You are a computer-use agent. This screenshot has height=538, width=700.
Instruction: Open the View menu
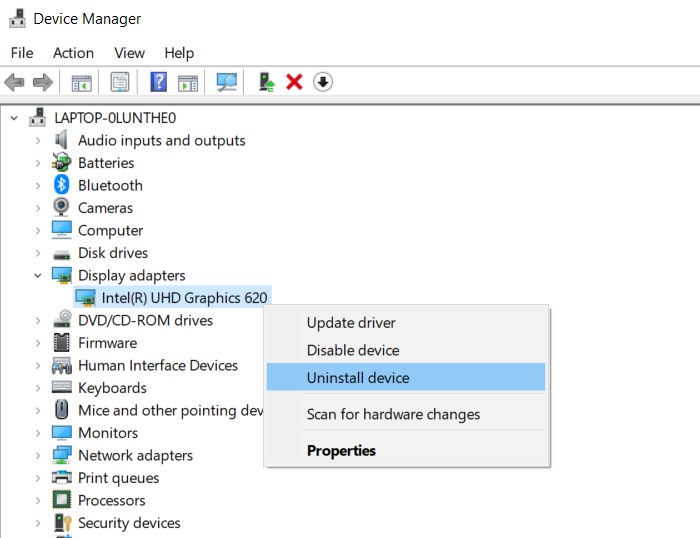[129, 53]
